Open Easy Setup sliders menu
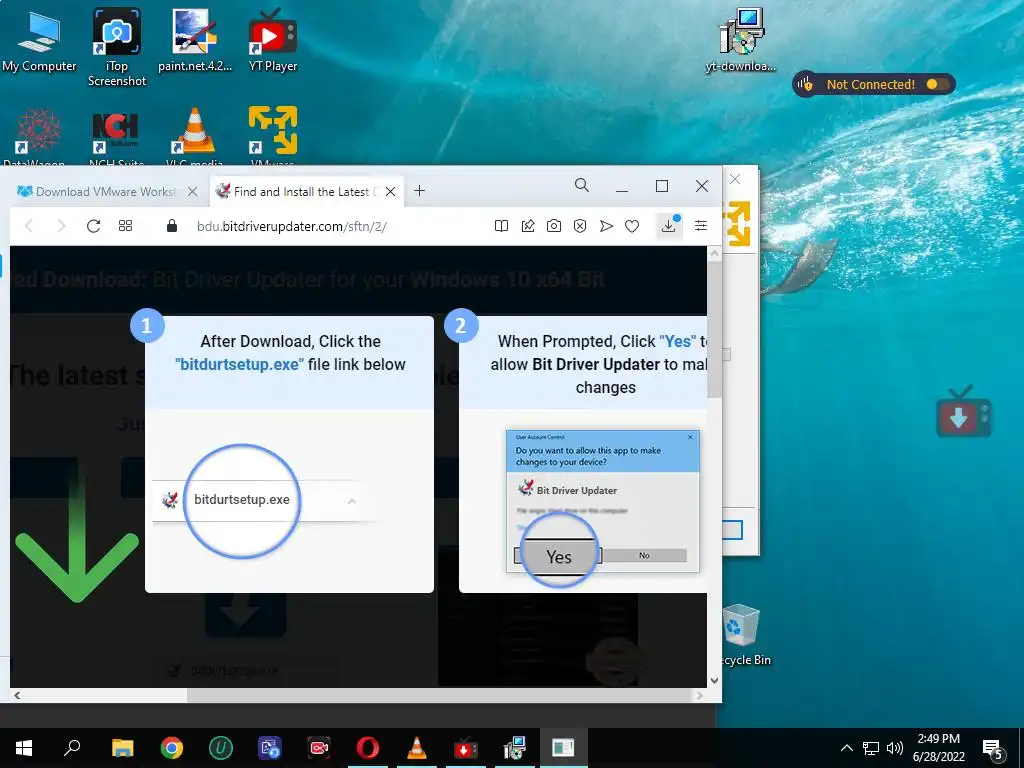The width and height of the screenshot is (1024, 768). pyautogui.click(x=701, y=226)
